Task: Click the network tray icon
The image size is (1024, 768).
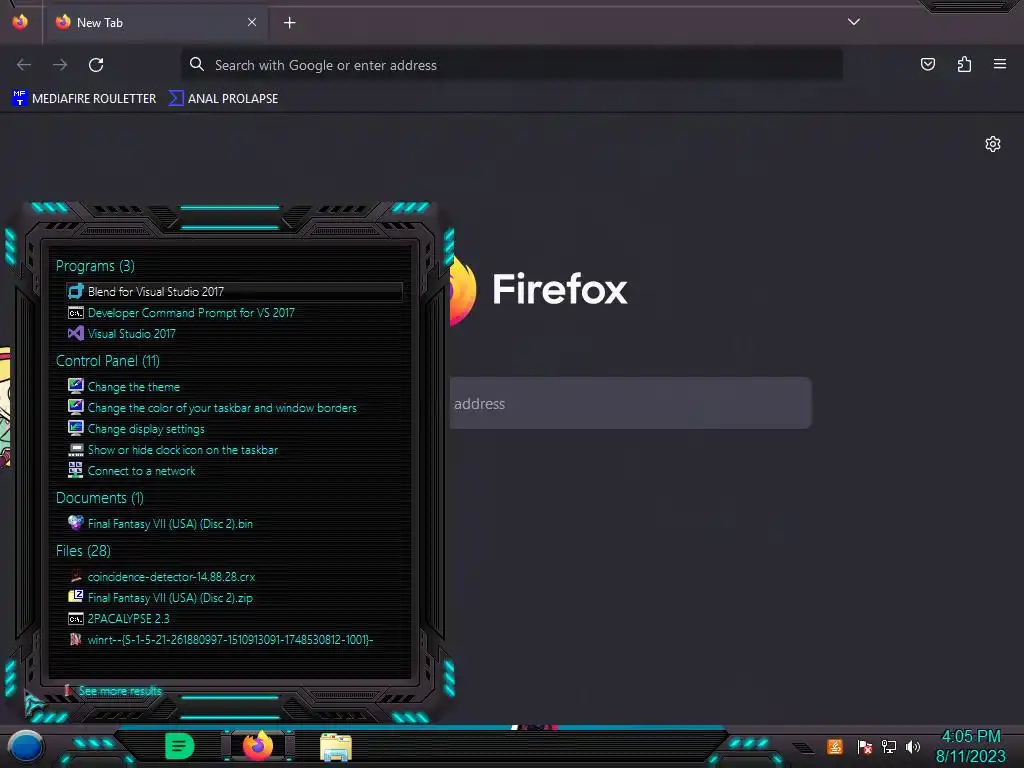Action: point(889,746)
